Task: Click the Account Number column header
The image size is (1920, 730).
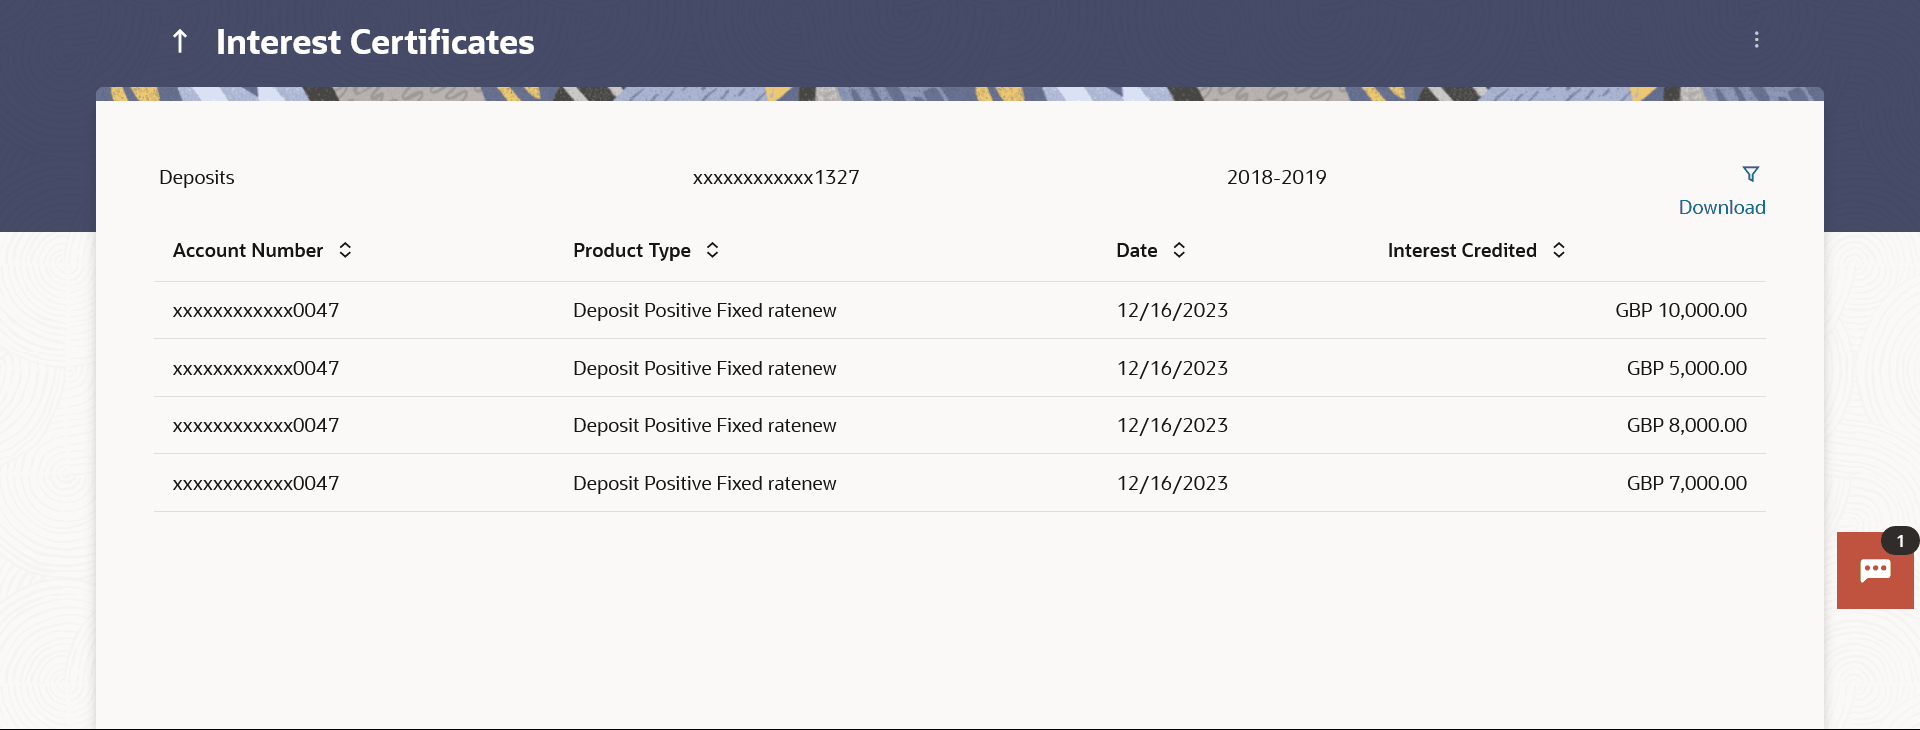Action: (x=248, y=250)
